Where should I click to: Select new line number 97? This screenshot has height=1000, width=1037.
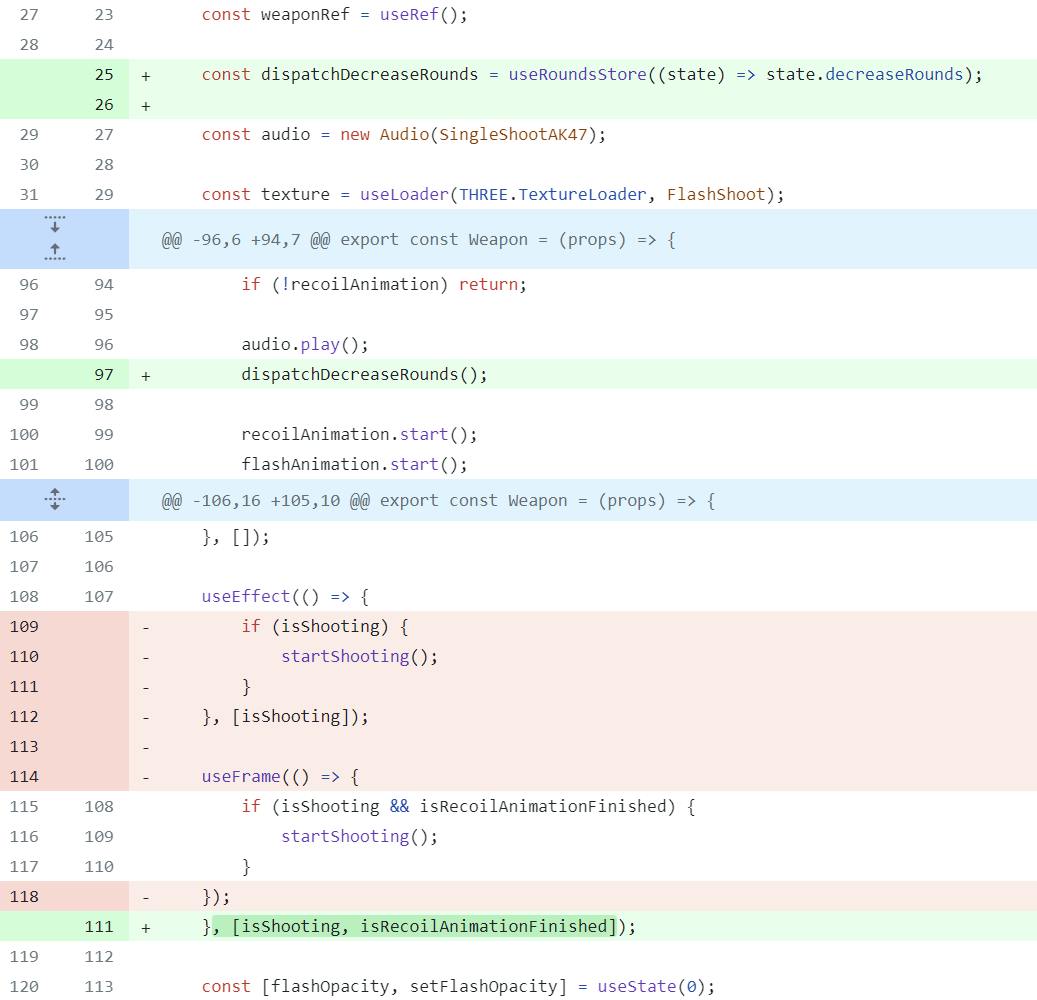click(x=104, y=375)
